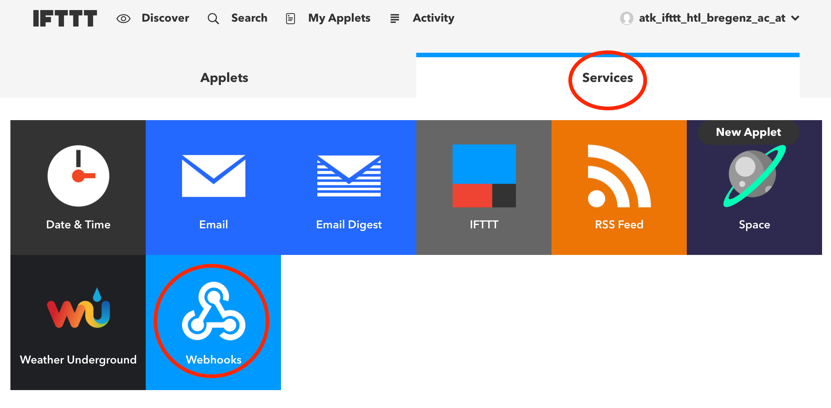Image resolution: width=831 pixels, height=408 pixels.
Task: Click the IFTTT service tile icon
Action: tap(484, 176)
